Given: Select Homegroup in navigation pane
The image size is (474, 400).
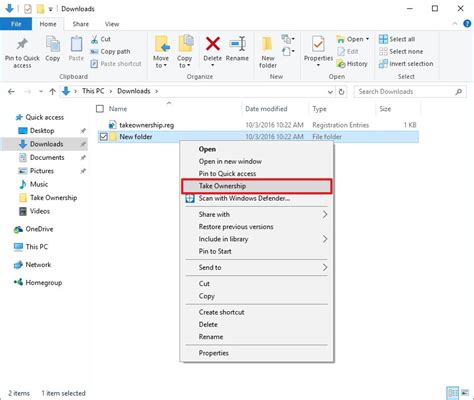Looking at the screenshot, I should coord(44,283).
